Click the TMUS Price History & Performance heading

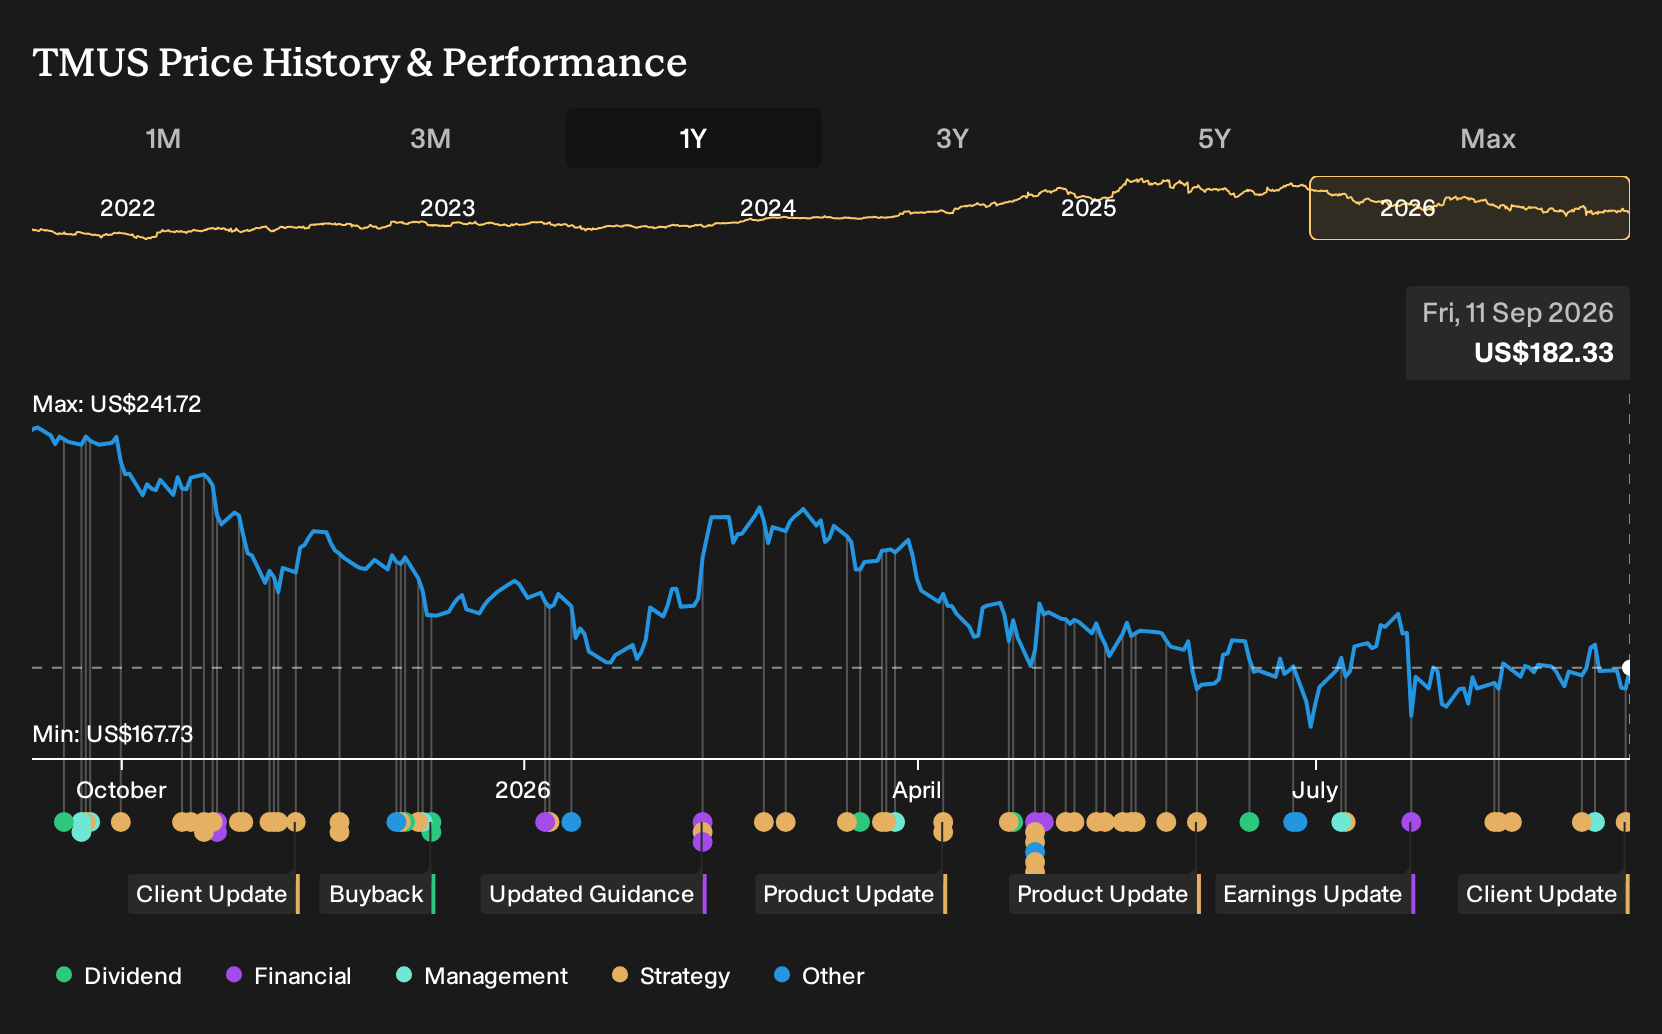(360, 62)
